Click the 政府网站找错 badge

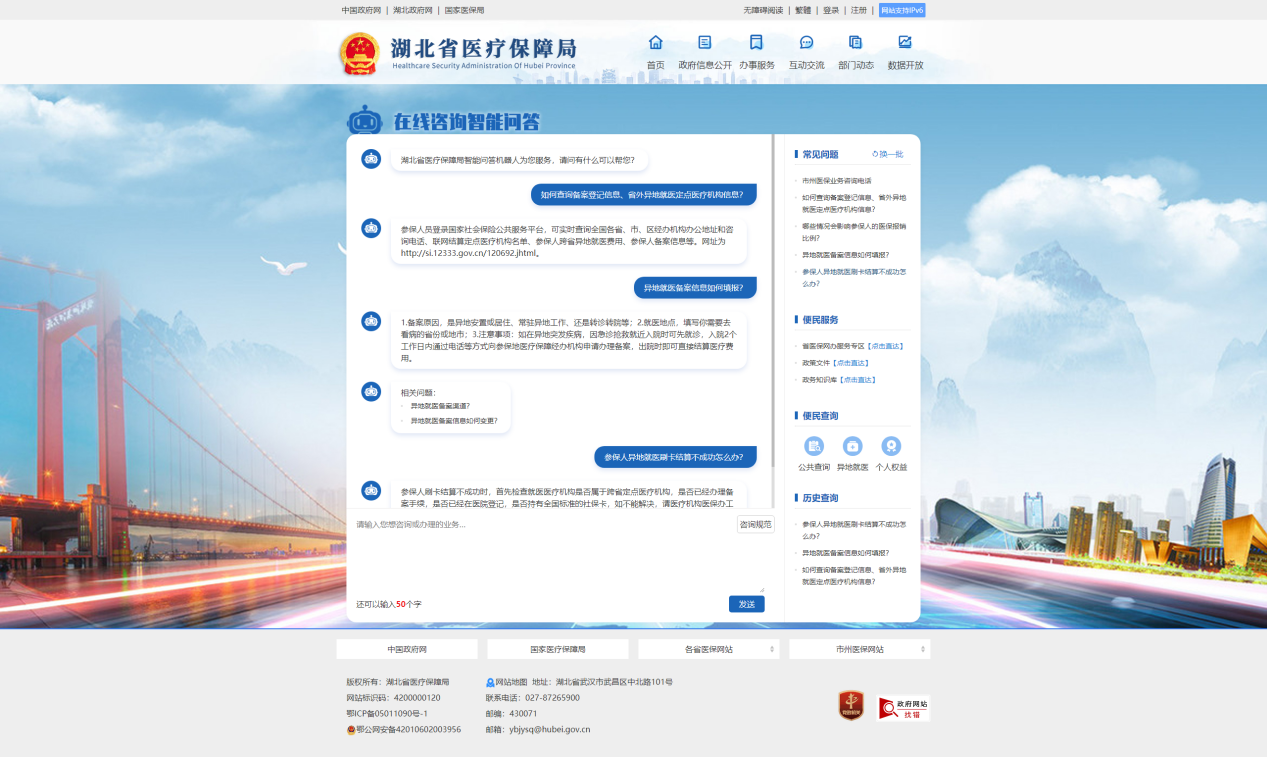(x=903, y=708)
